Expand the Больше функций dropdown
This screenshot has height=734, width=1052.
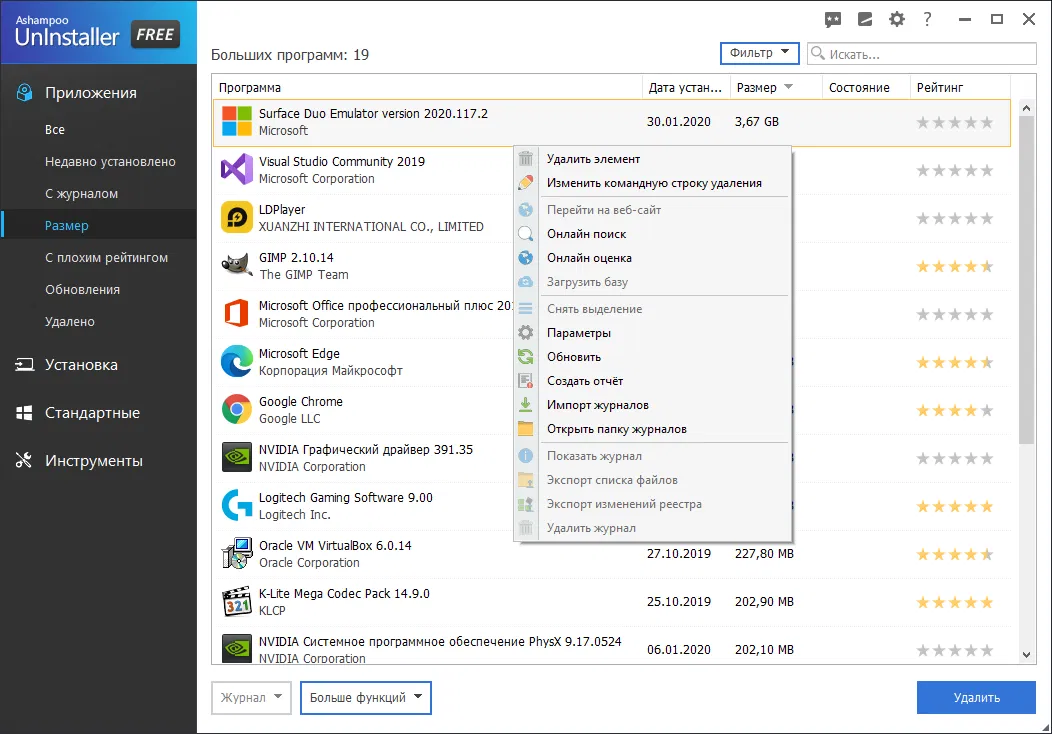(x=366, y=698)
